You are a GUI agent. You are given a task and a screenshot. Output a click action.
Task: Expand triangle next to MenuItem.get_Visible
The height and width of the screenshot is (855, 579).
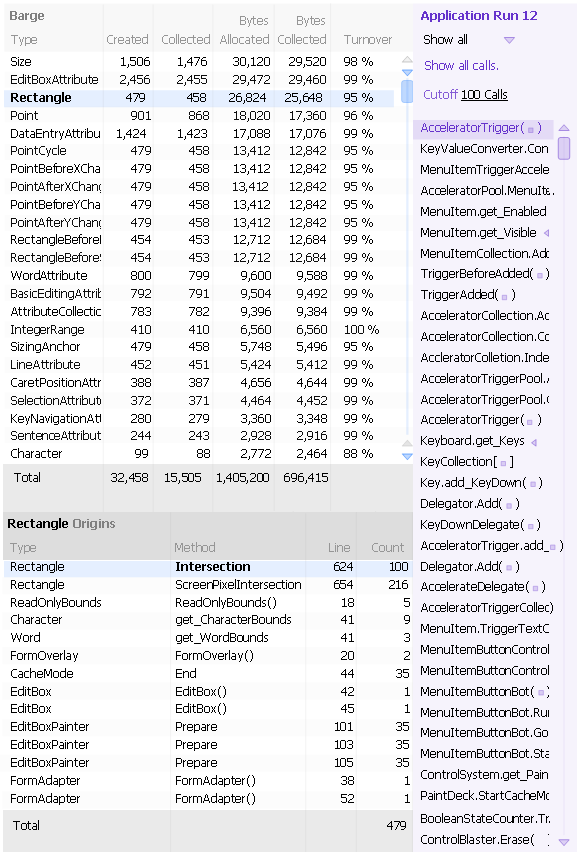point(546,233)
